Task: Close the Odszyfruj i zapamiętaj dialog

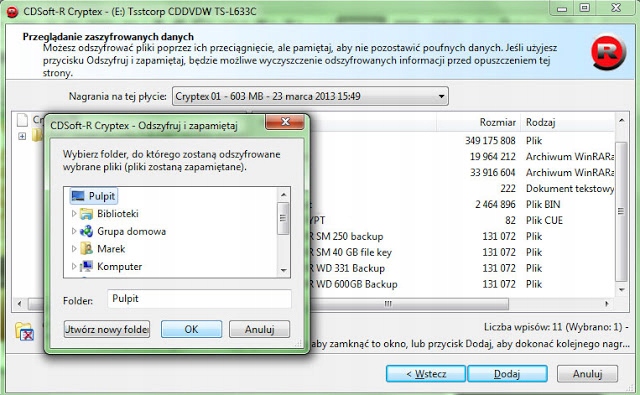Action: coord(285,122)
